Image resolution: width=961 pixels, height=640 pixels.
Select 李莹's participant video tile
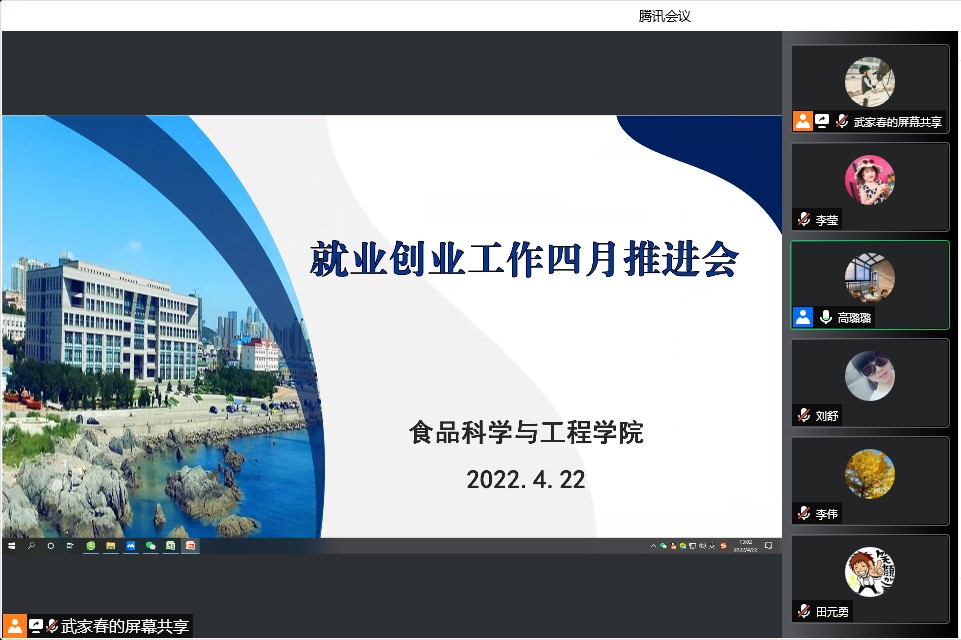(869, 187)
